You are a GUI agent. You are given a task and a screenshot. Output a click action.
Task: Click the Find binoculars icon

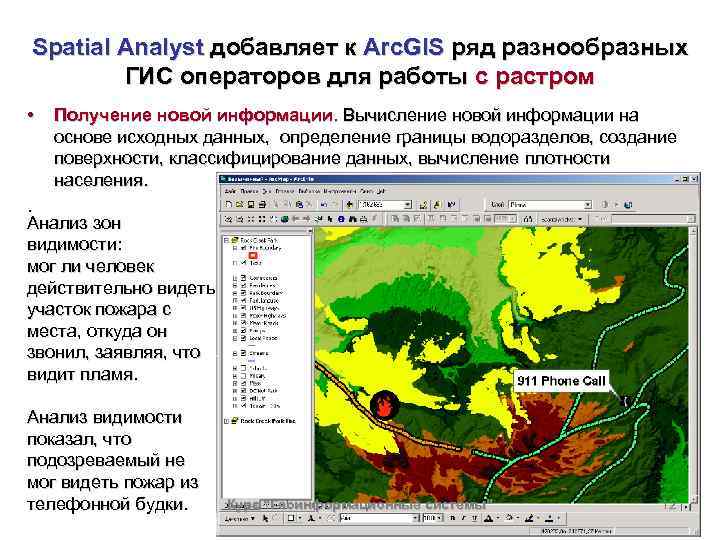(x=353, y=219)
